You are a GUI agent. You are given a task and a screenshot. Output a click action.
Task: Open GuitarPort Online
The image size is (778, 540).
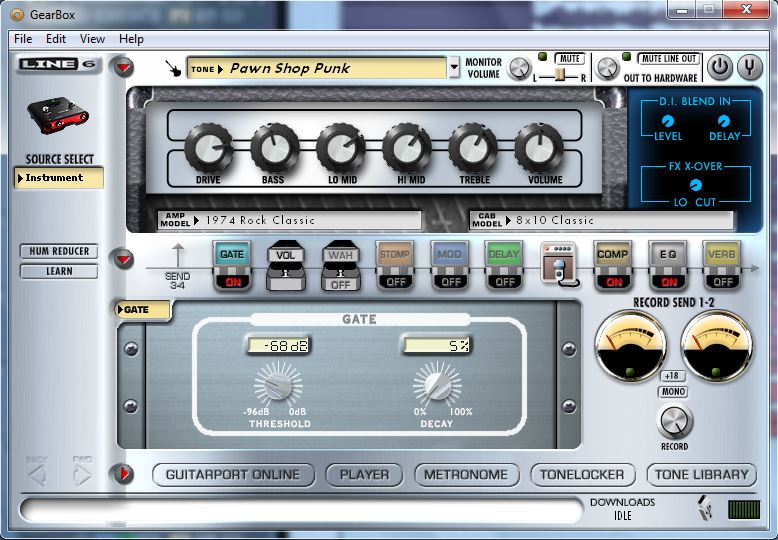tap(233, 475)
